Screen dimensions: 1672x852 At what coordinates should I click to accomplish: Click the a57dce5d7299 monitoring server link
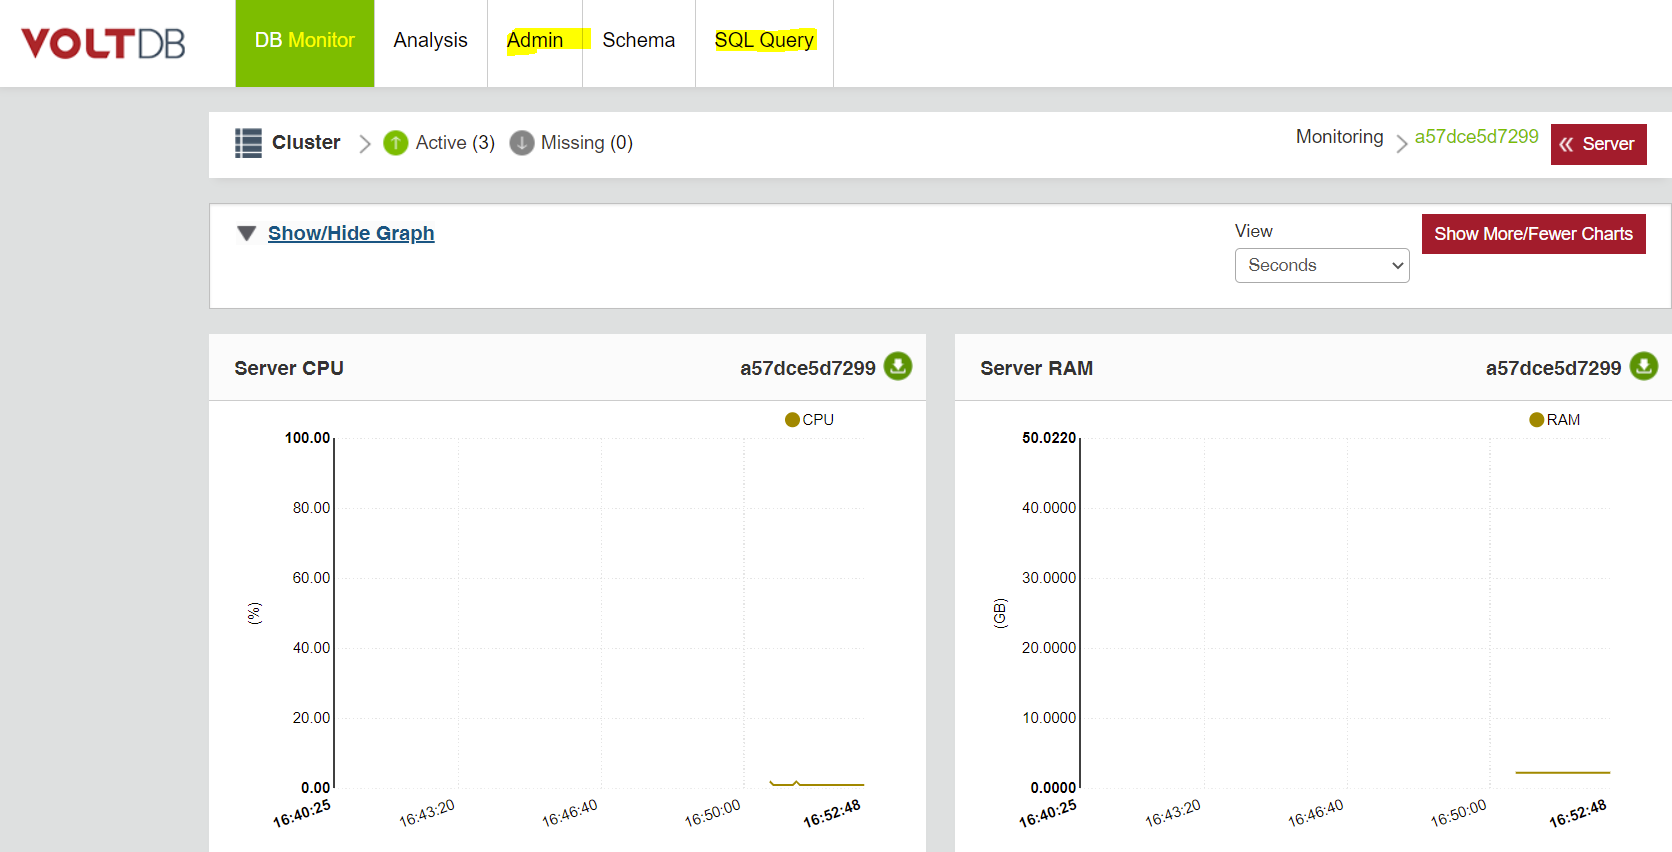[x=1476, y=137]
